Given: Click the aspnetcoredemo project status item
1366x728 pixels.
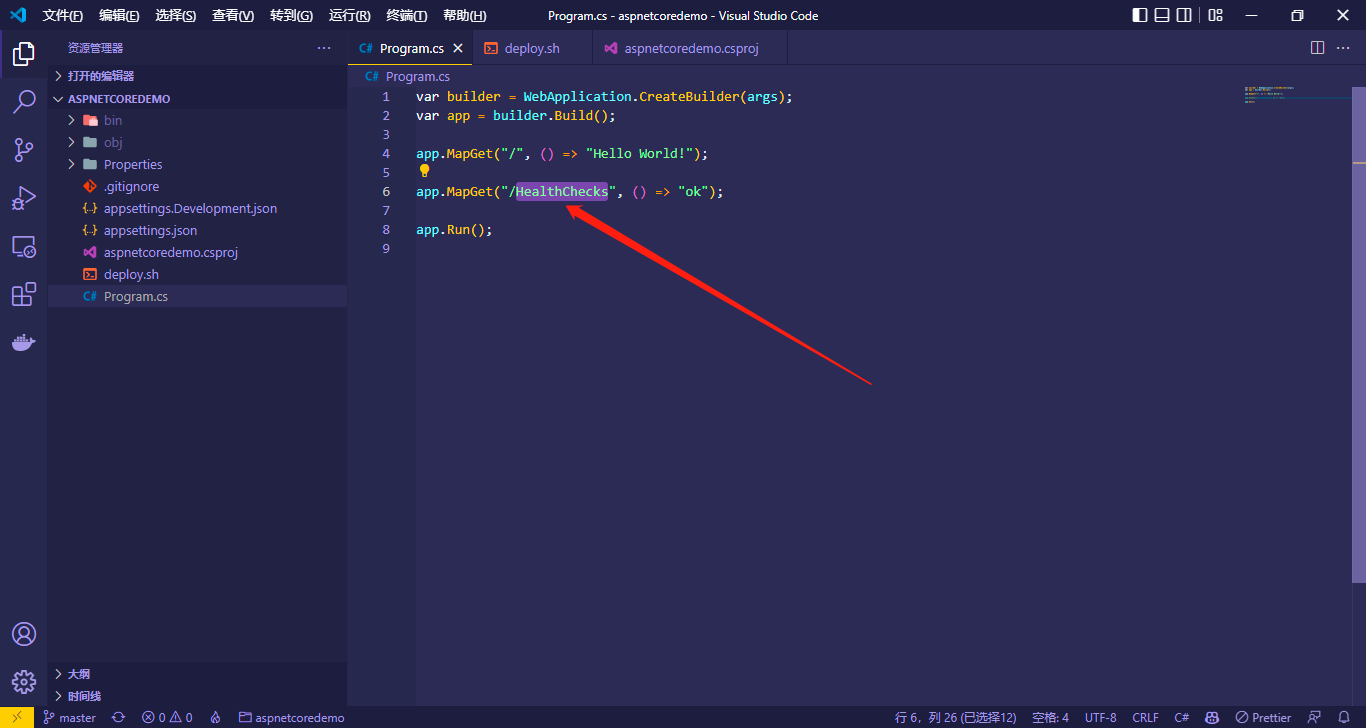Looking at the screenshot, I should (291, 717).
